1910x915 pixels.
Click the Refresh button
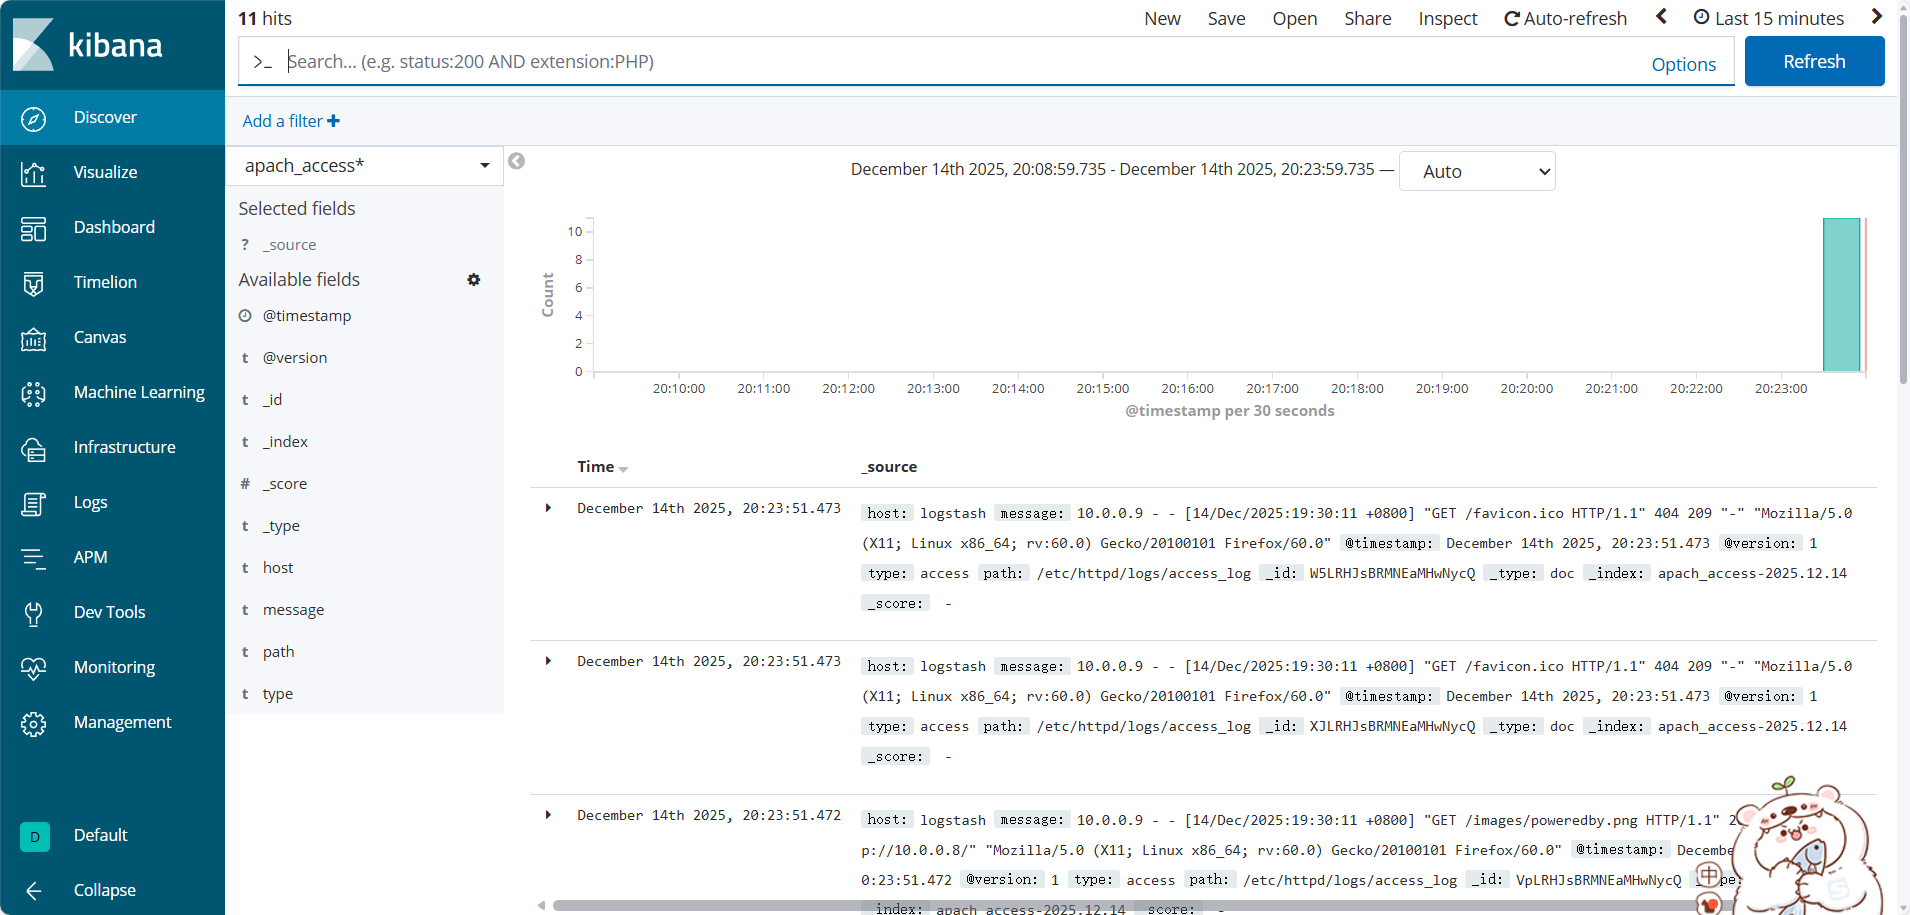(x=1814, y=61)
